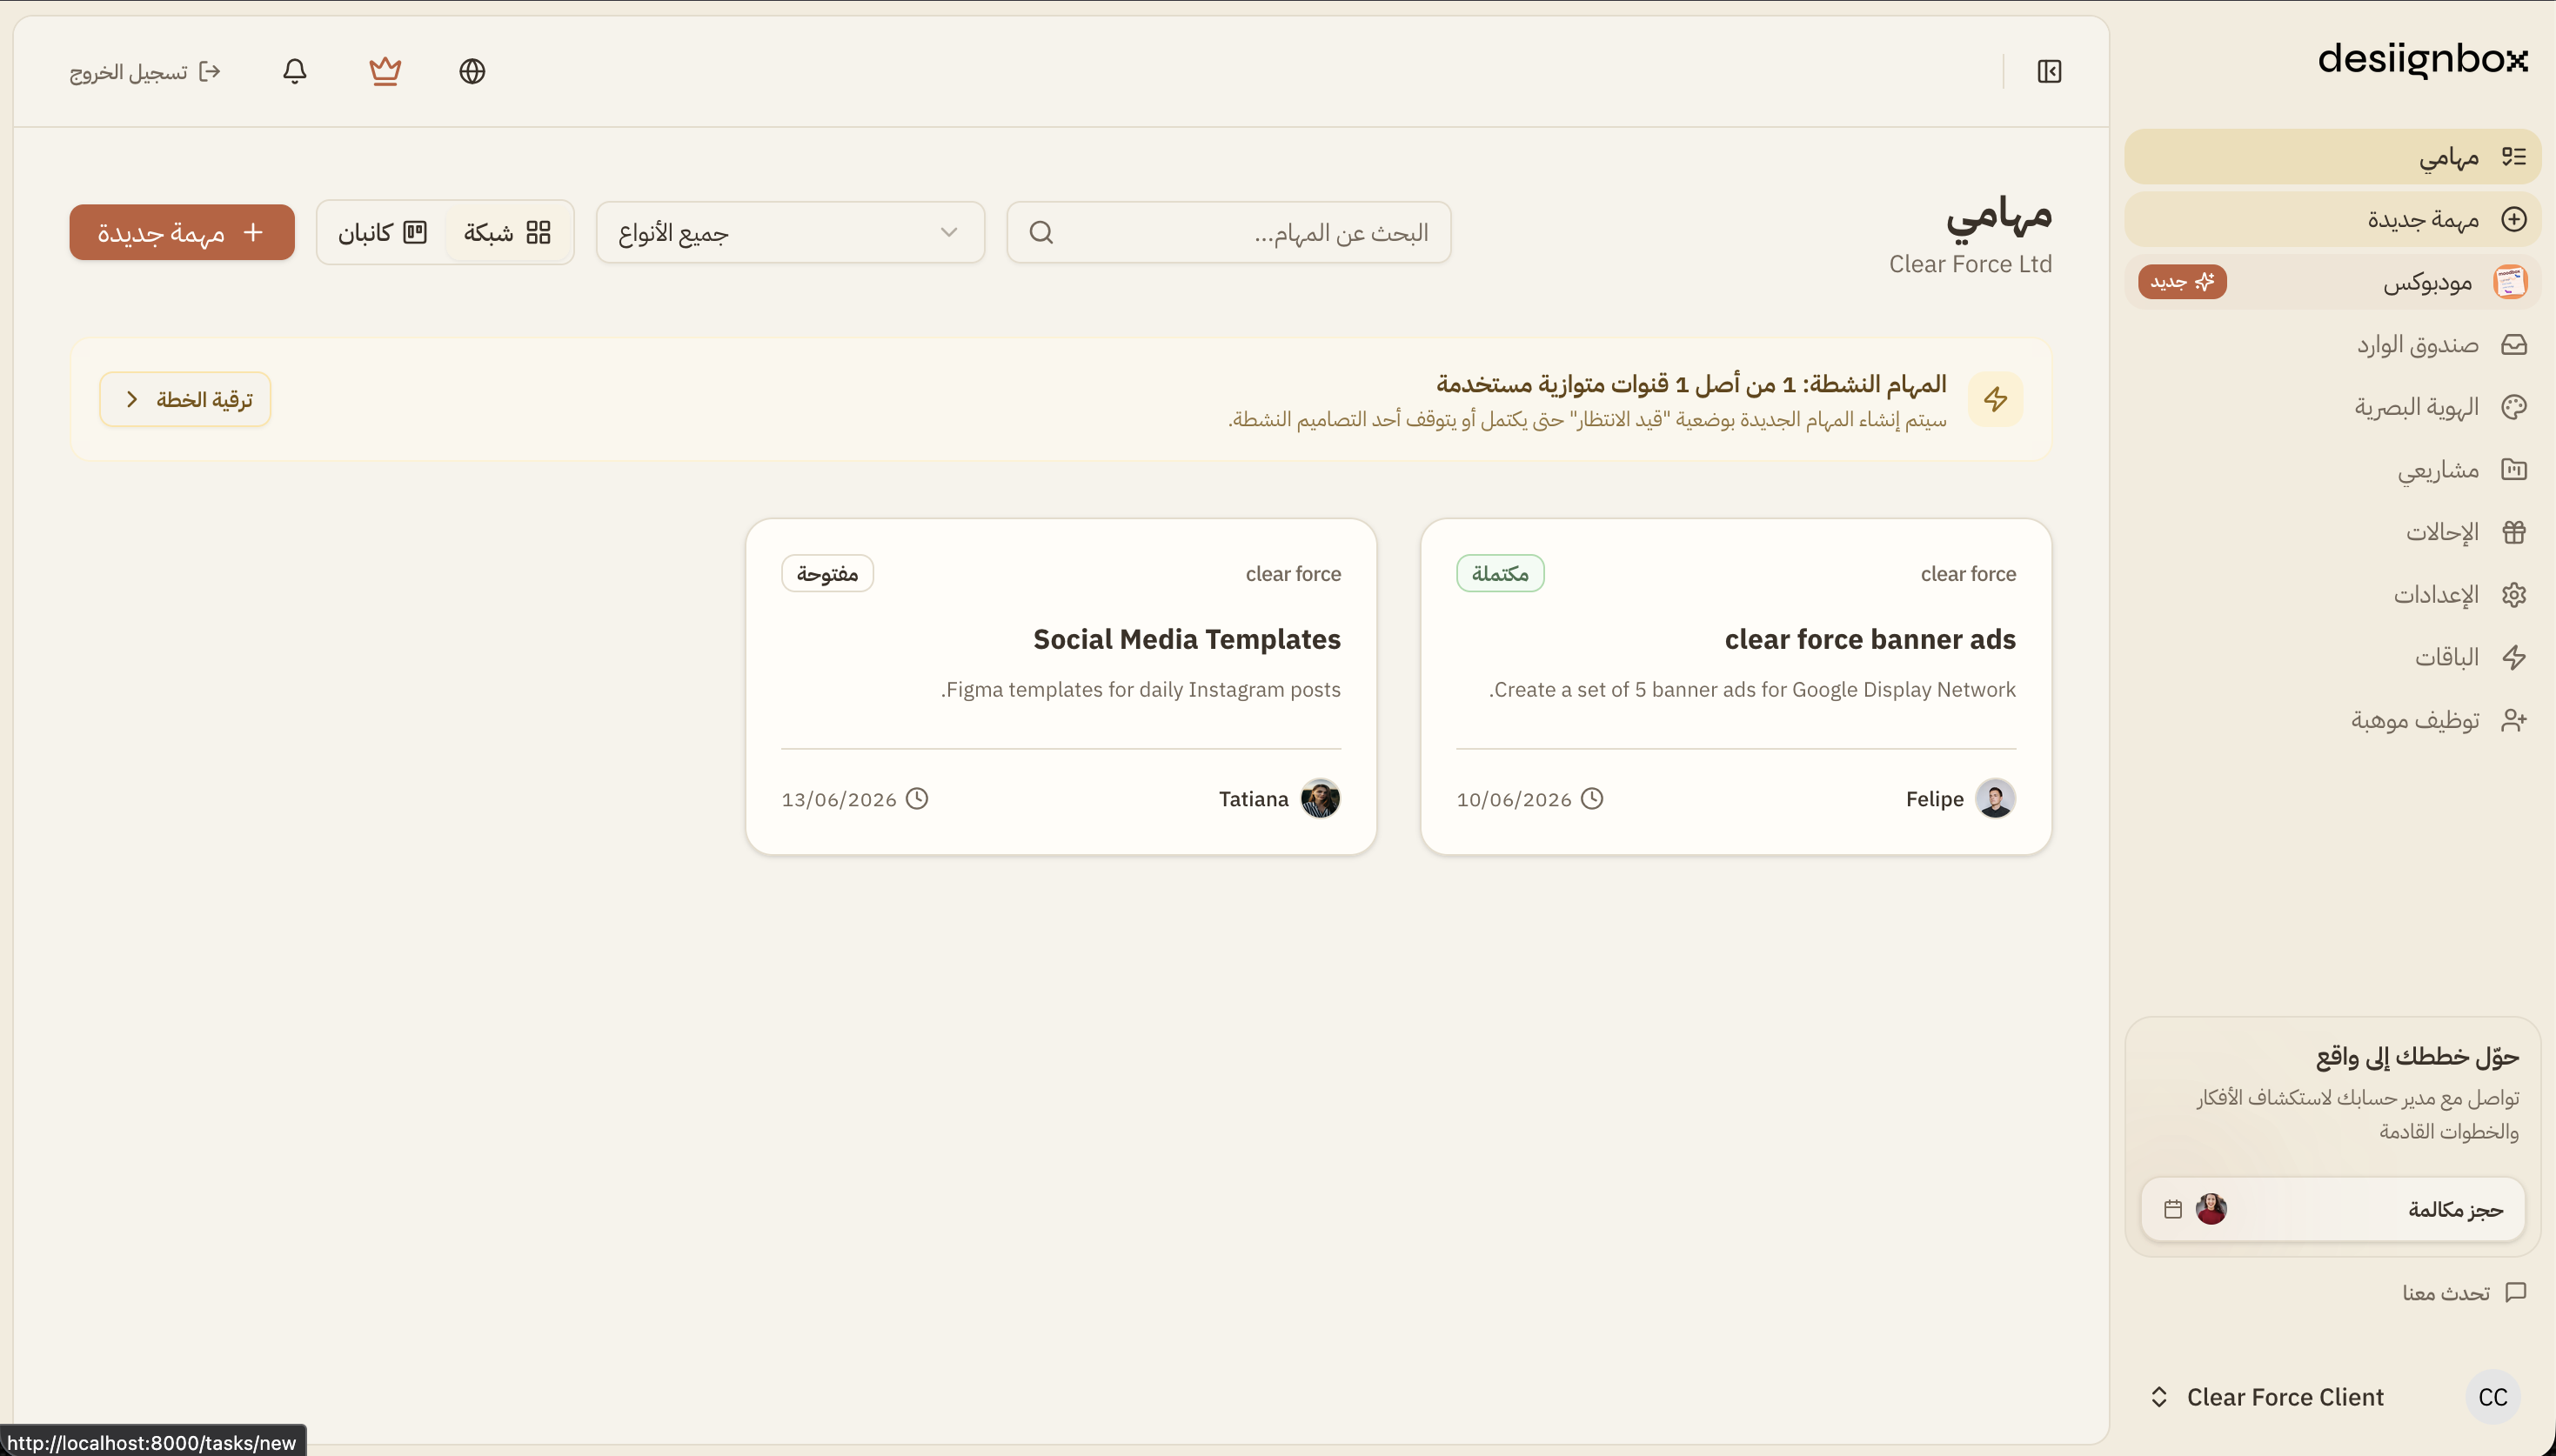Image resolution: width=2556 pixels, height=1456 pixels.
Task: Click the مفتوحة status badge
Action: coord(827,573)
